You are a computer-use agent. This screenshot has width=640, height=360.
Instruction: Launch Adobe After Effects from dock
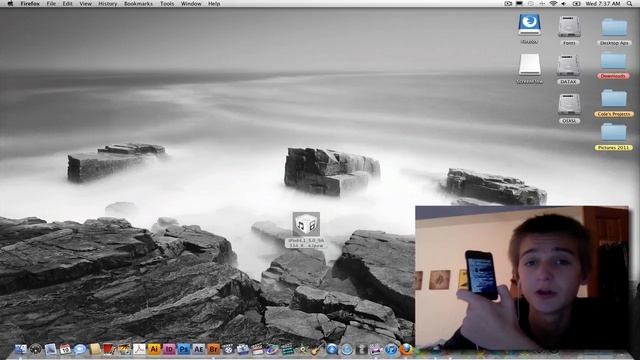pos(198,349)
